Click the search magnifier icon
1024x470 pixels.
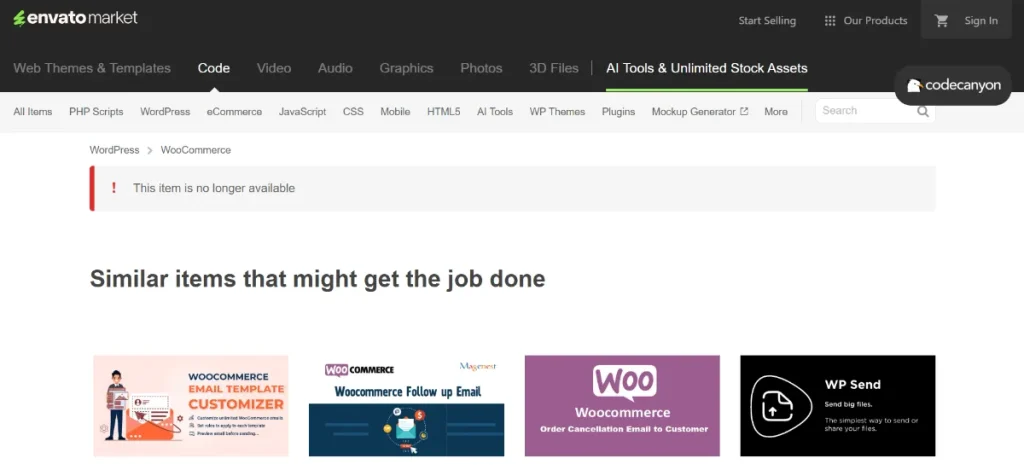pos(923,111)
